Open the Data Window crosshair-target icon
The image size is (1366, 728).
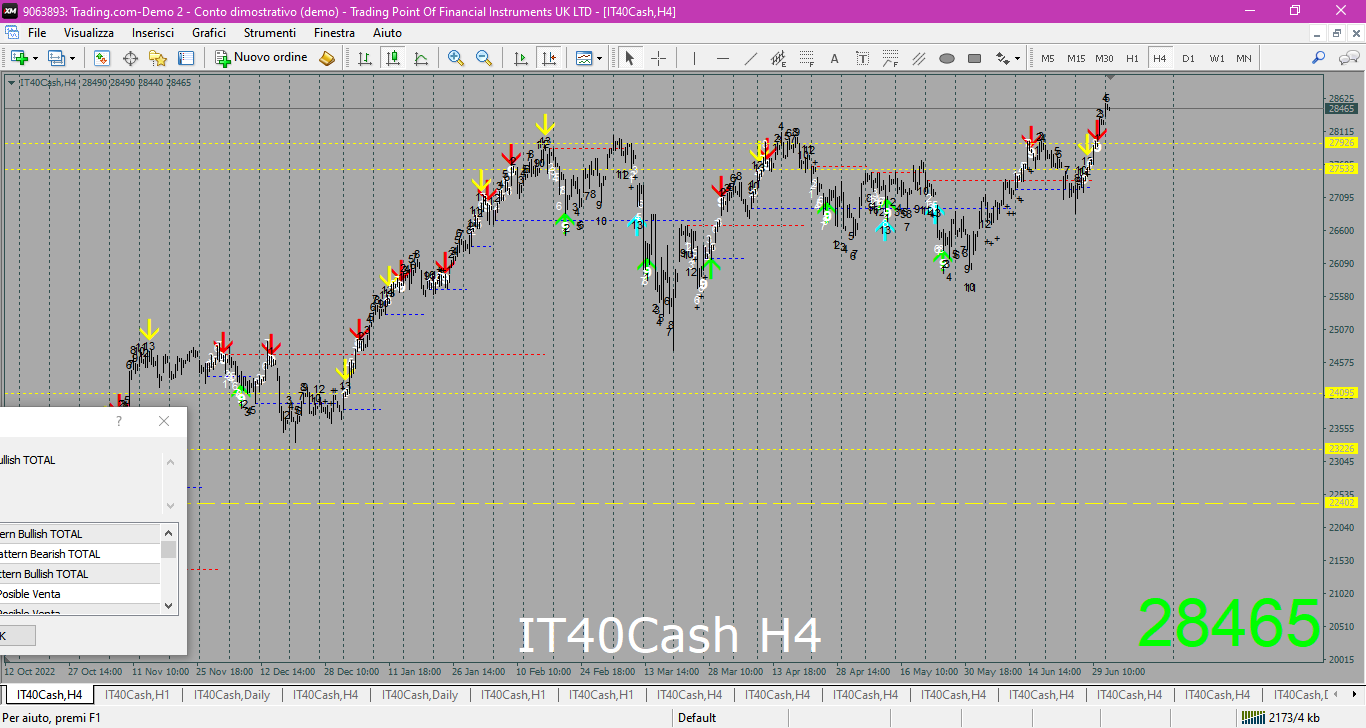tap(130, 58)
